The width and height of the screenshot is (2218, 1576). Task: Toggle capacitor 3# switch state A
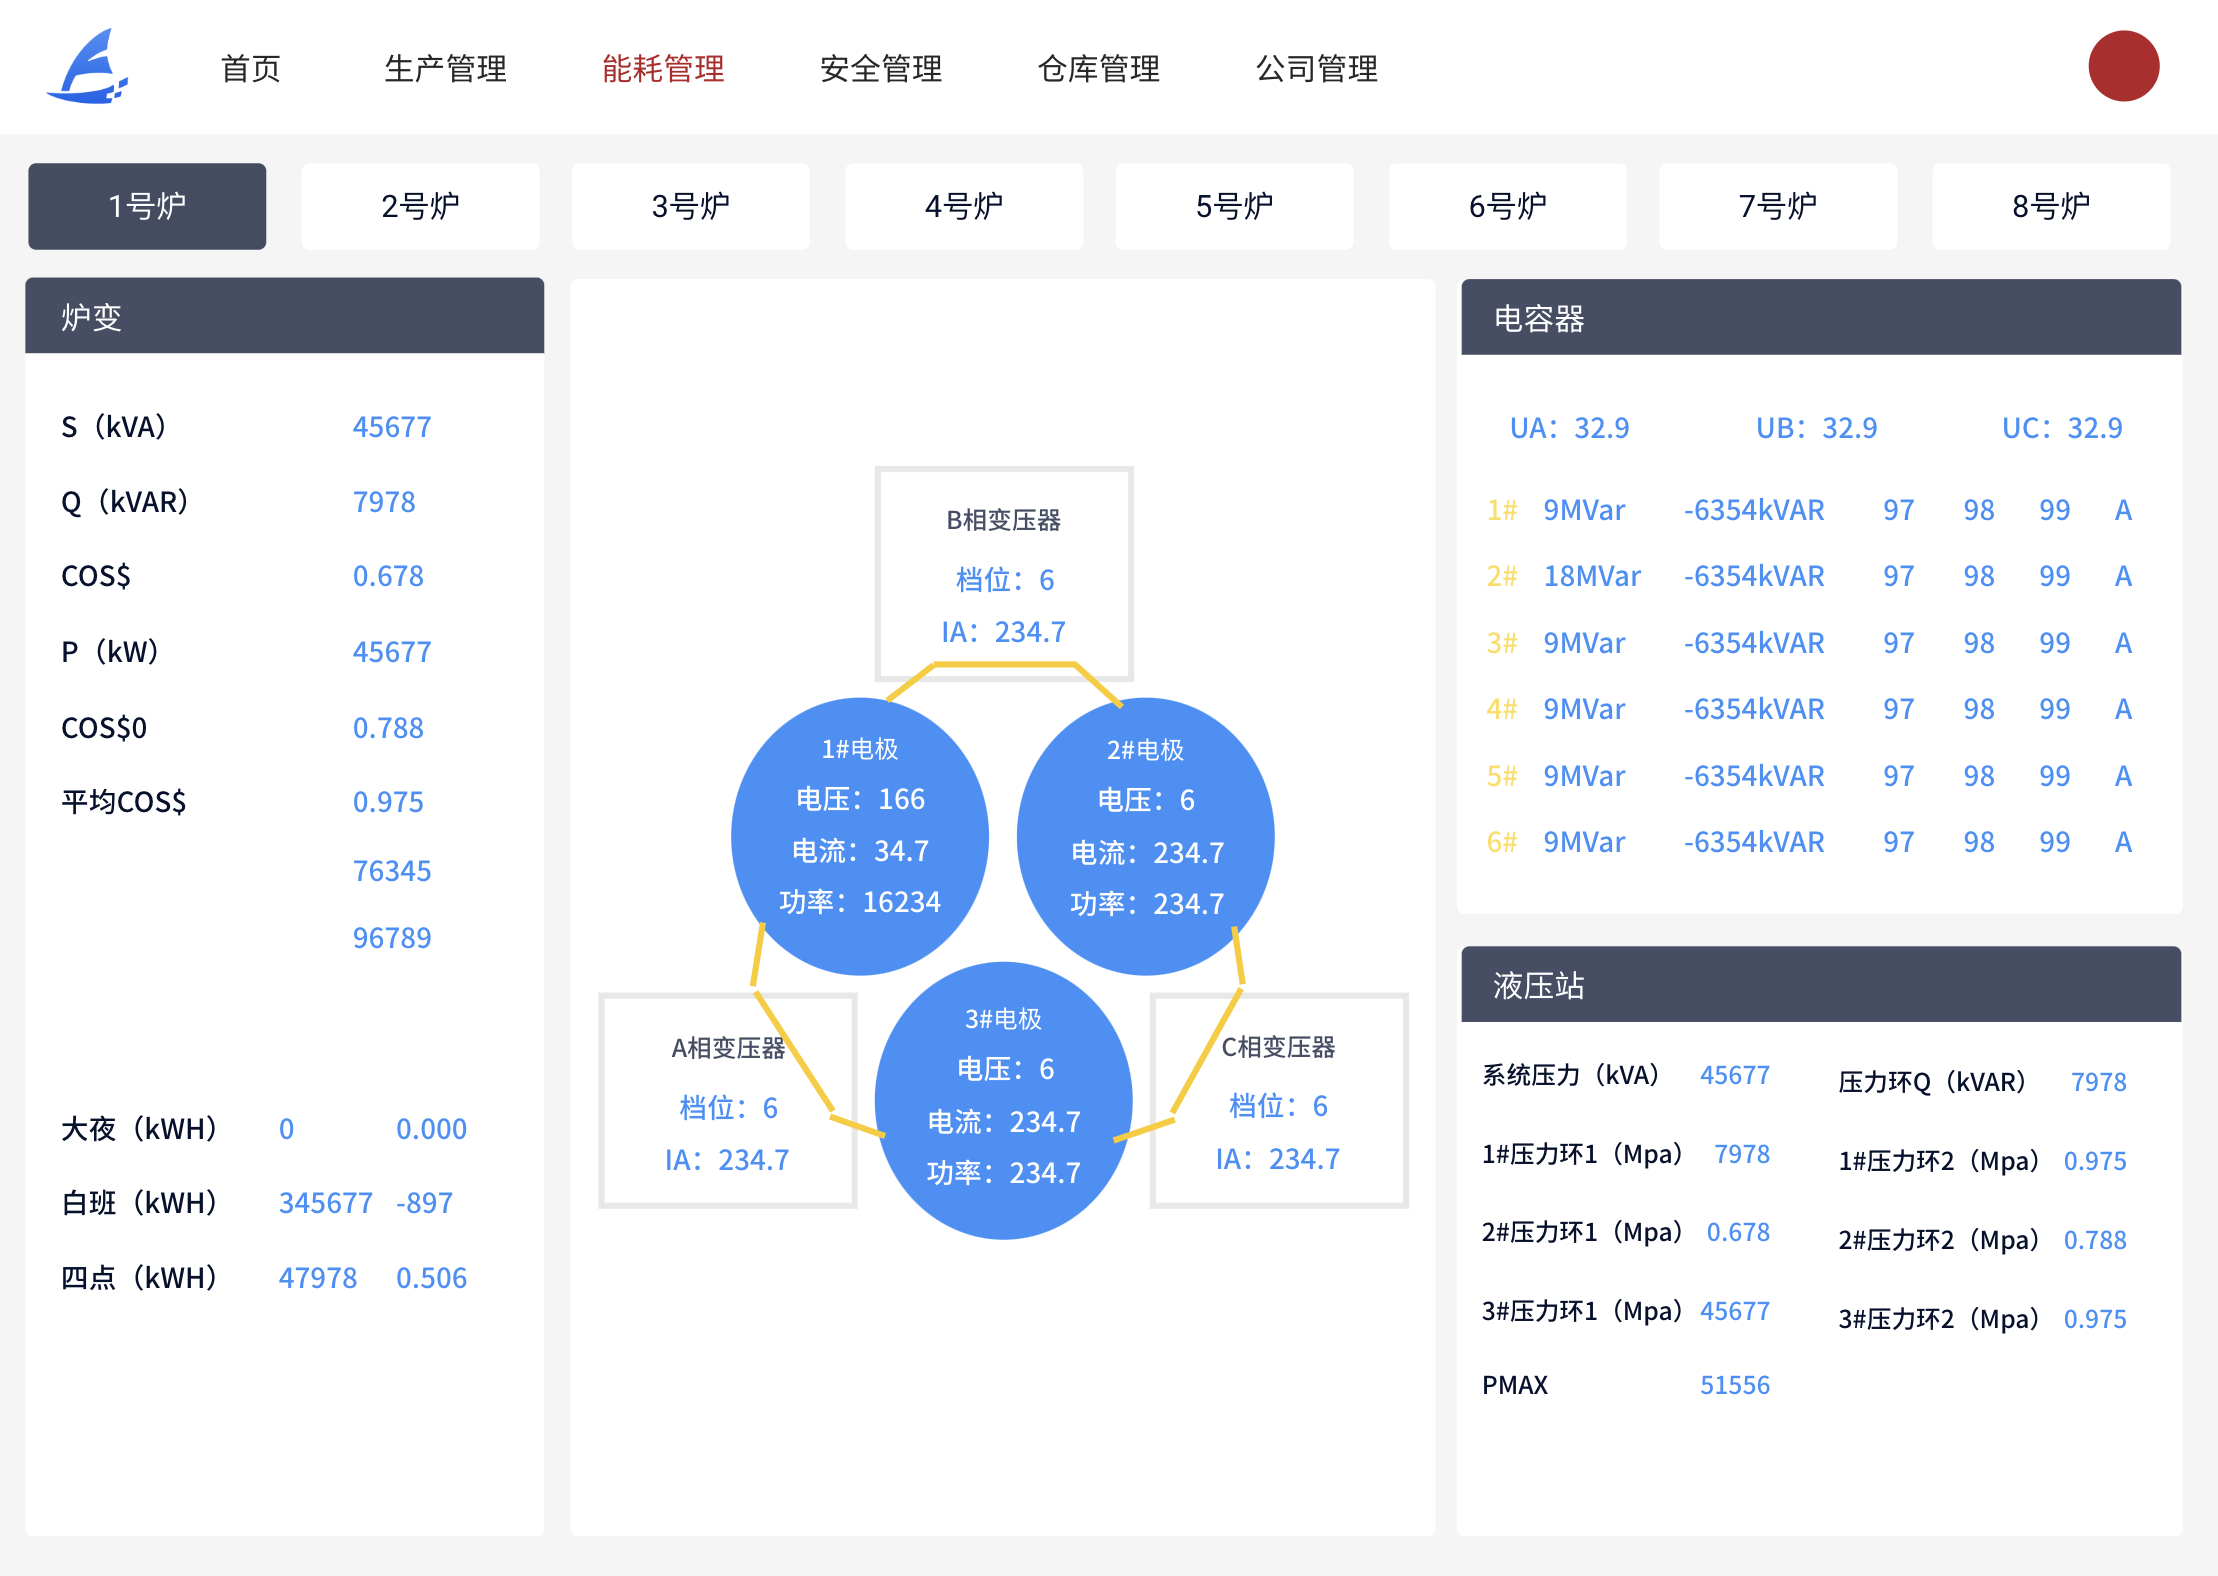pyautogui.click(x=2122, y=643)
